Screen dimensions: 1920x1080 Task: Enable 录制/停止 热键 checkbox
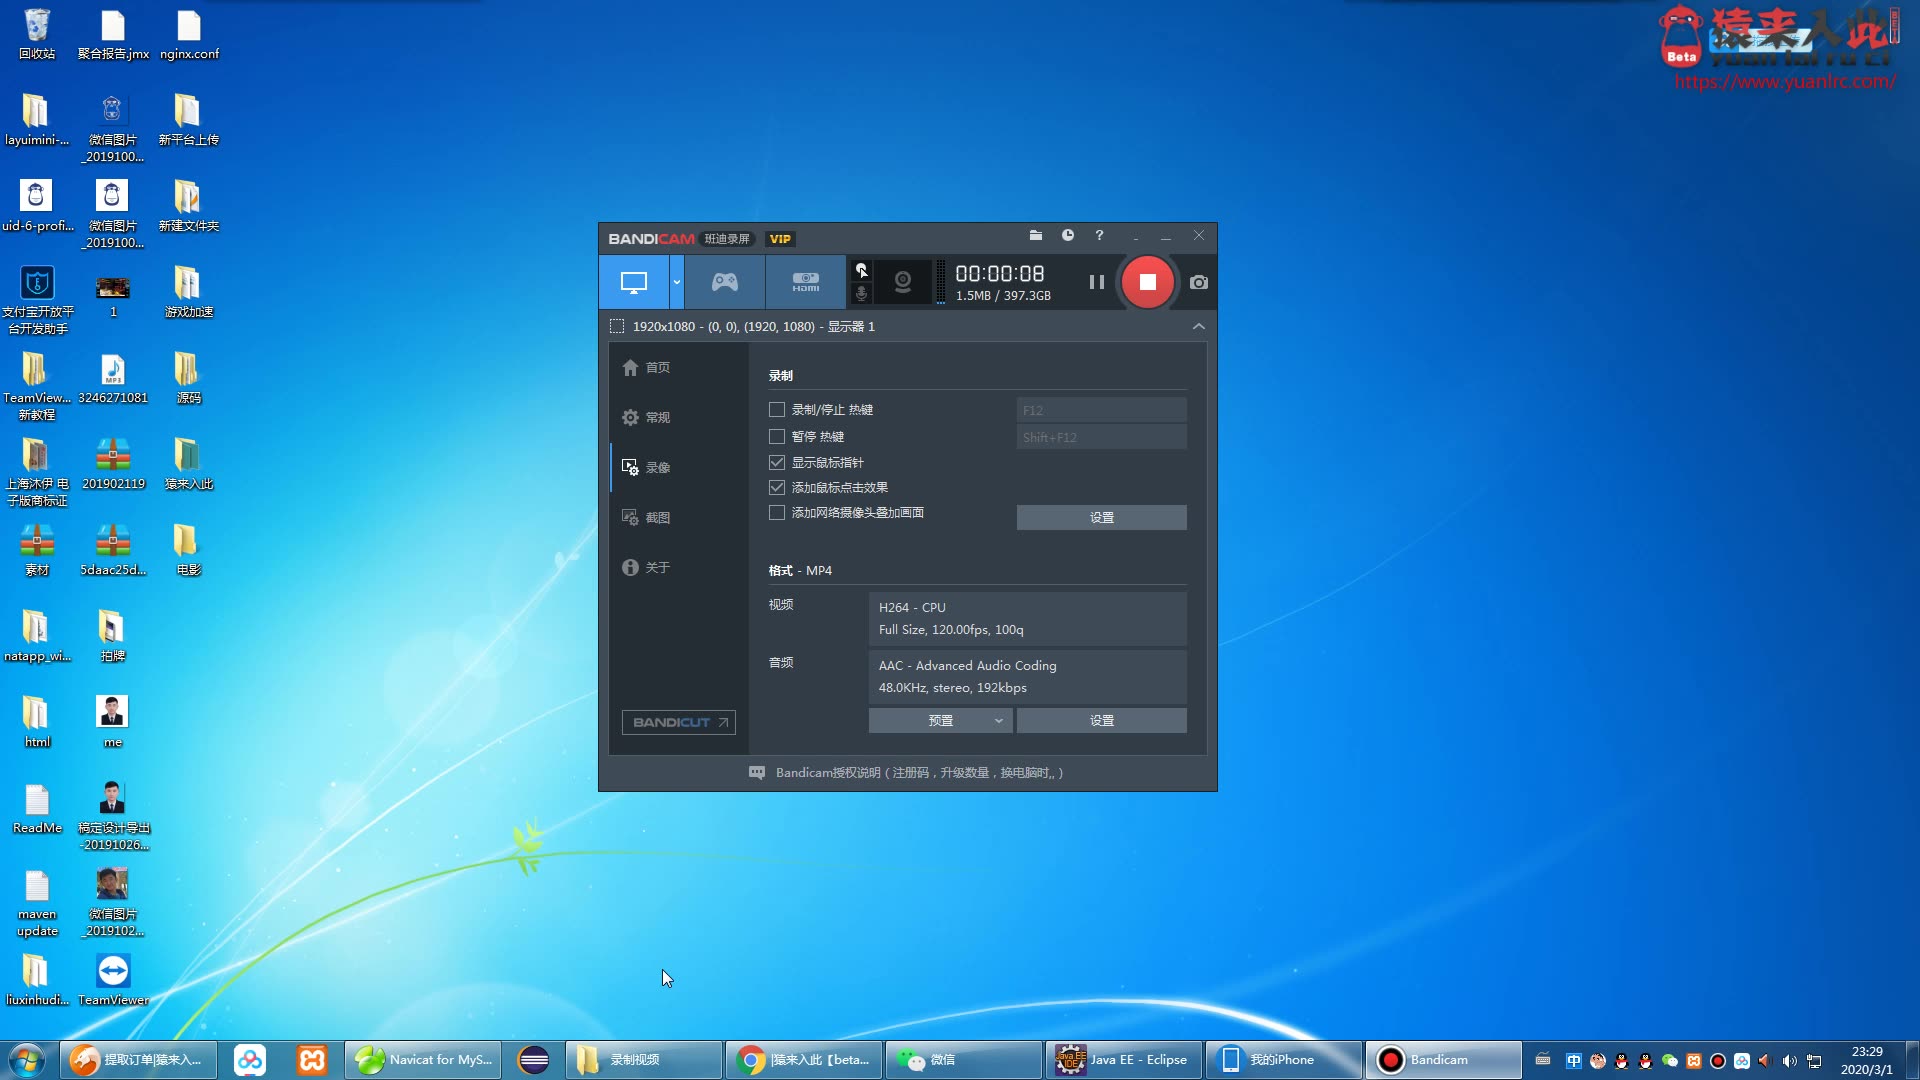tap(777, 410)
